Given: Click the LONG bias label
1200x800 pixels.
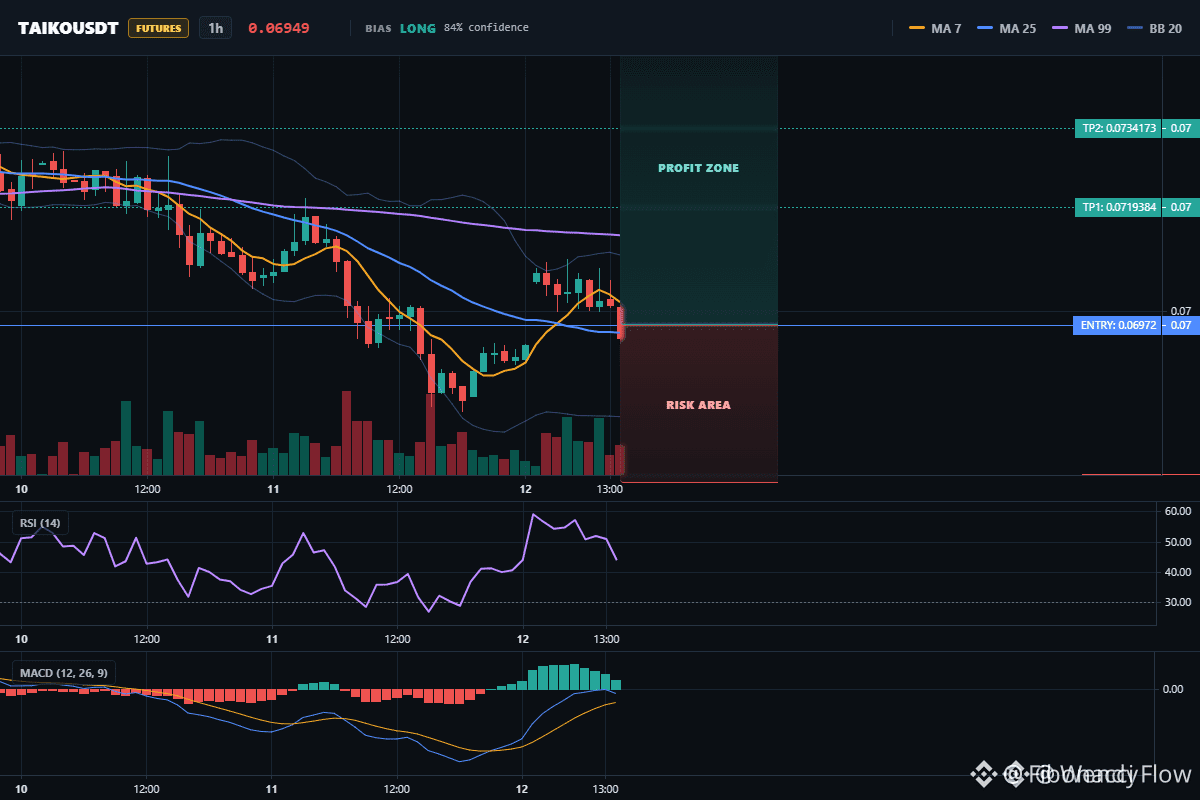Looking at the screenshot, I should [x=418, y=28].
